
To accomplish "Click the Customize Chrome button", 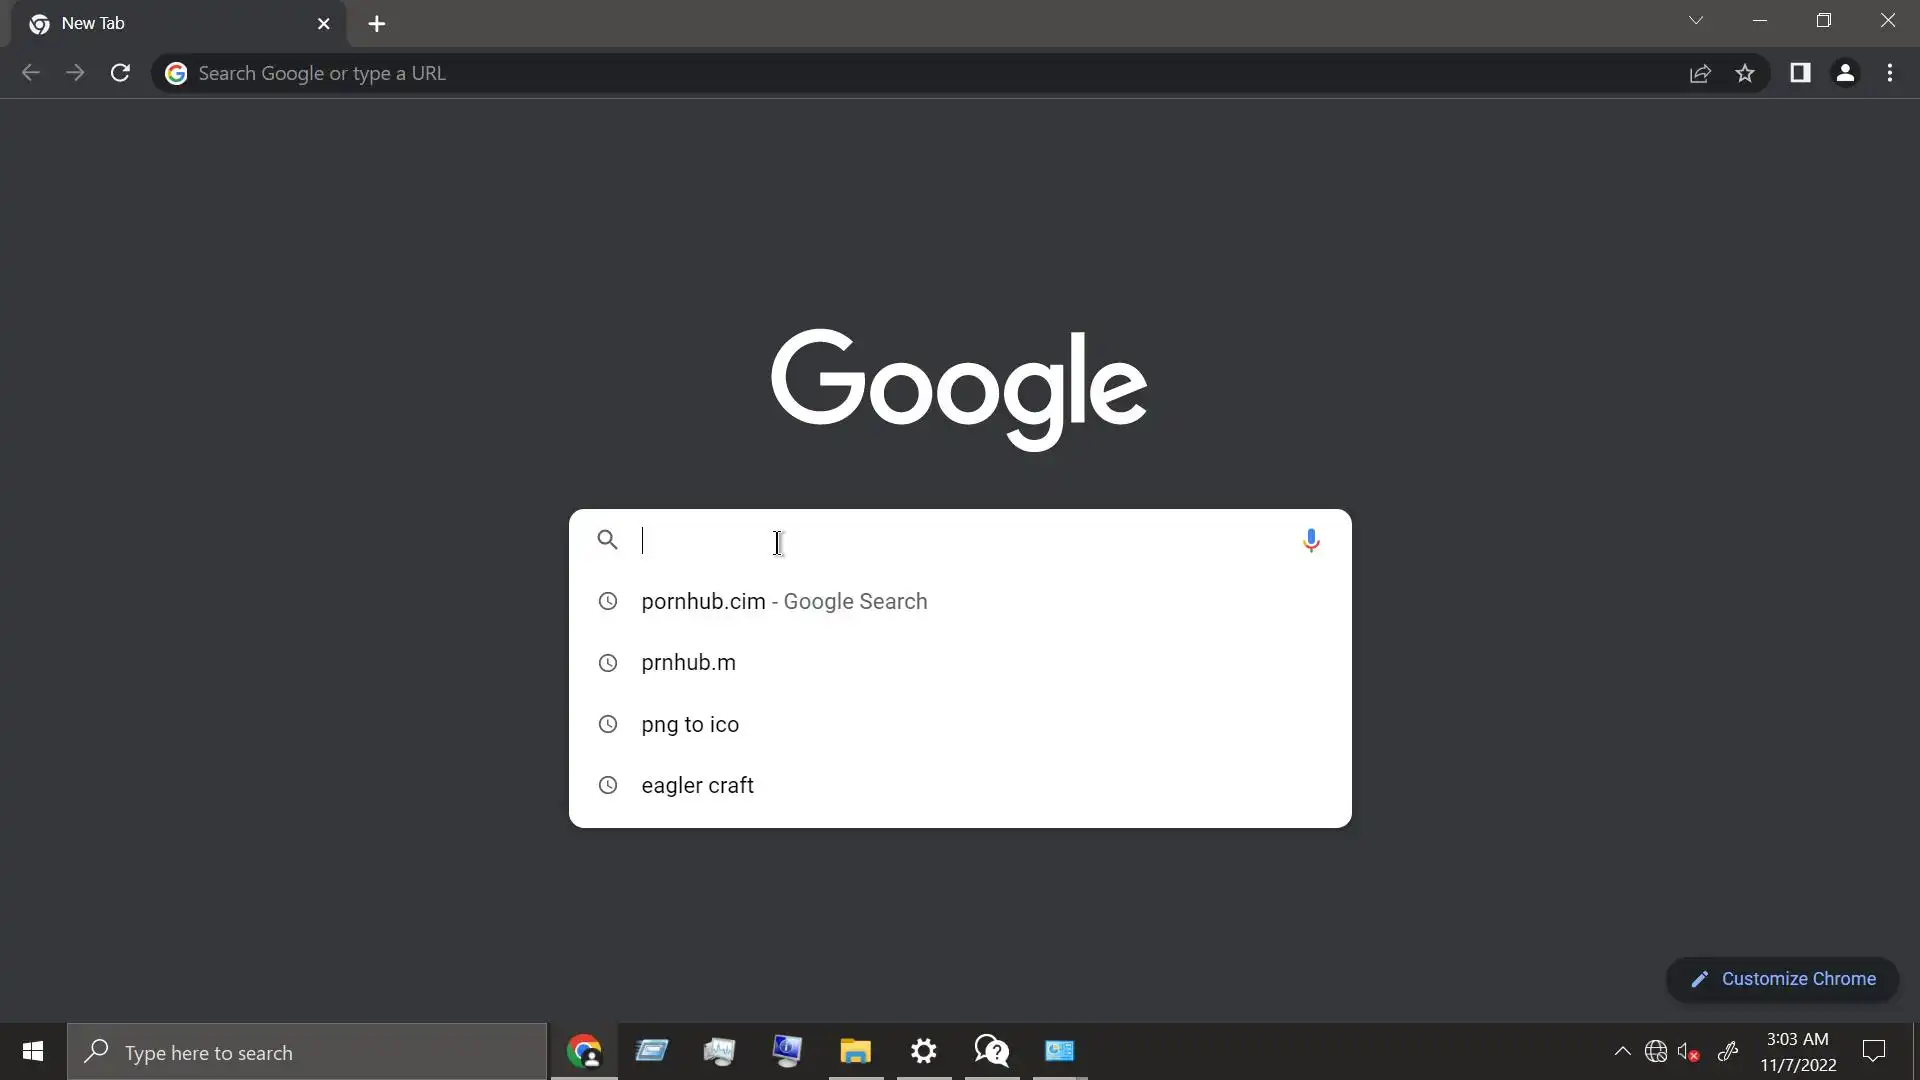I will [x=1782, y=979].
